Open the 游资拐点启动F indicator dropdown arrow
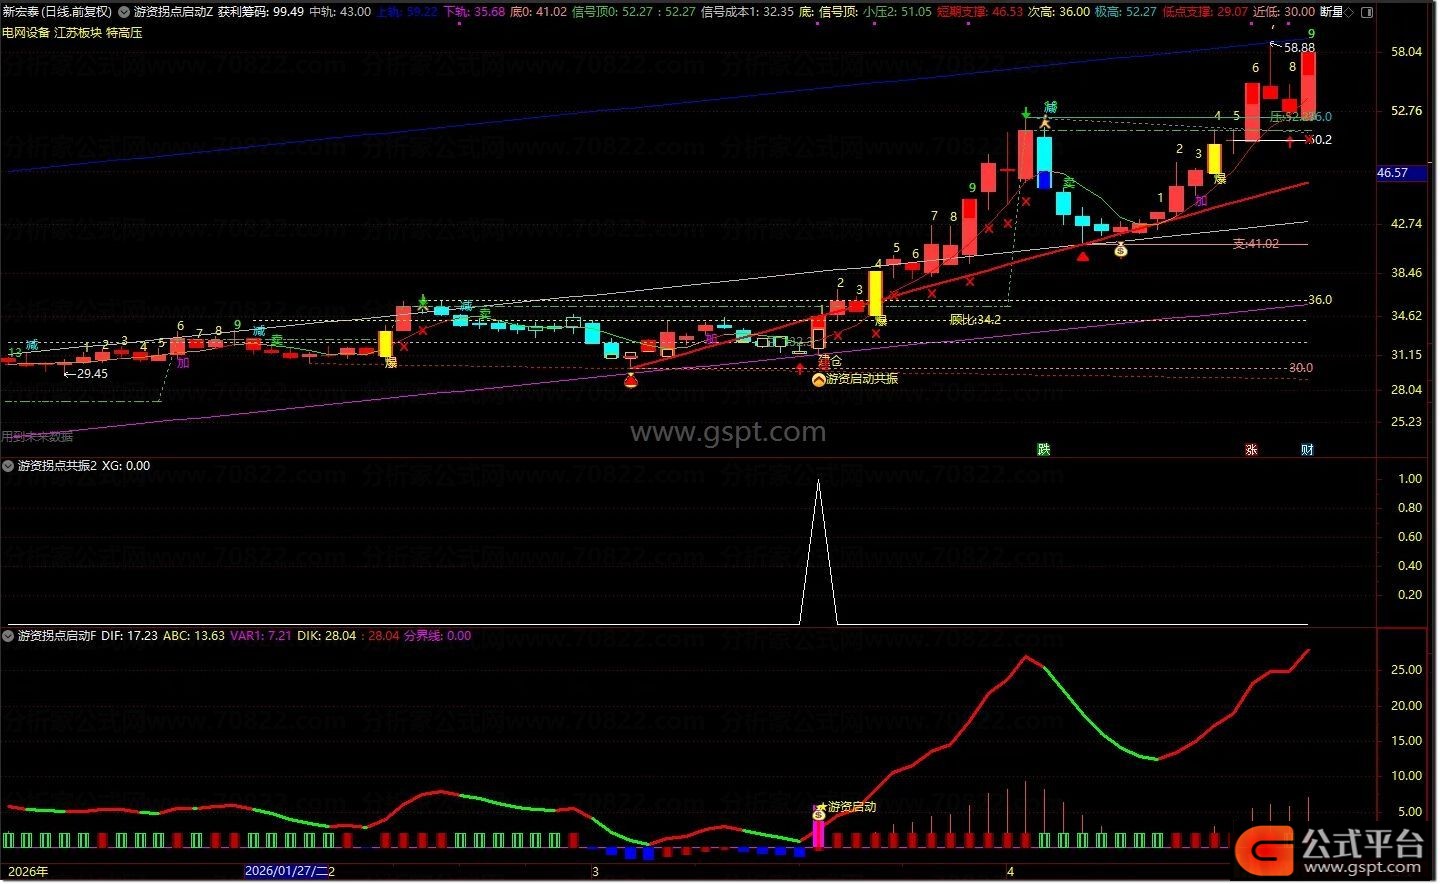 10,636
